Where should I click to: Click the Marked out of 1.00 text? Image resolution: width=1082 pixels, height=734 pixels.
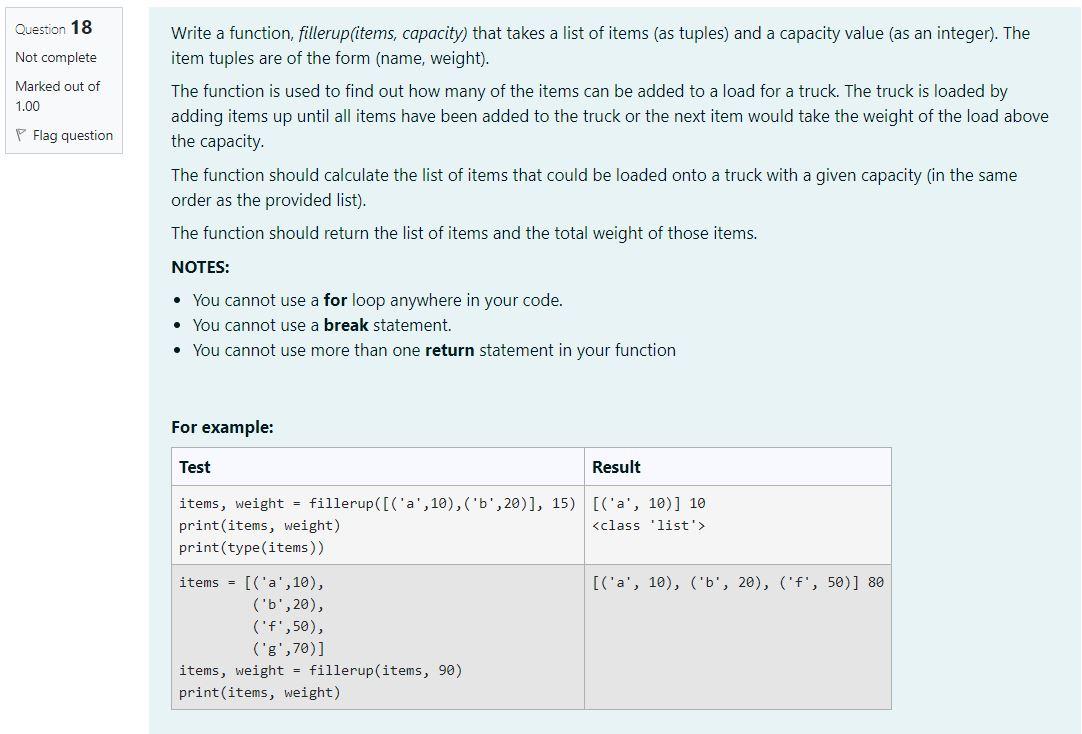coord(55,95)
